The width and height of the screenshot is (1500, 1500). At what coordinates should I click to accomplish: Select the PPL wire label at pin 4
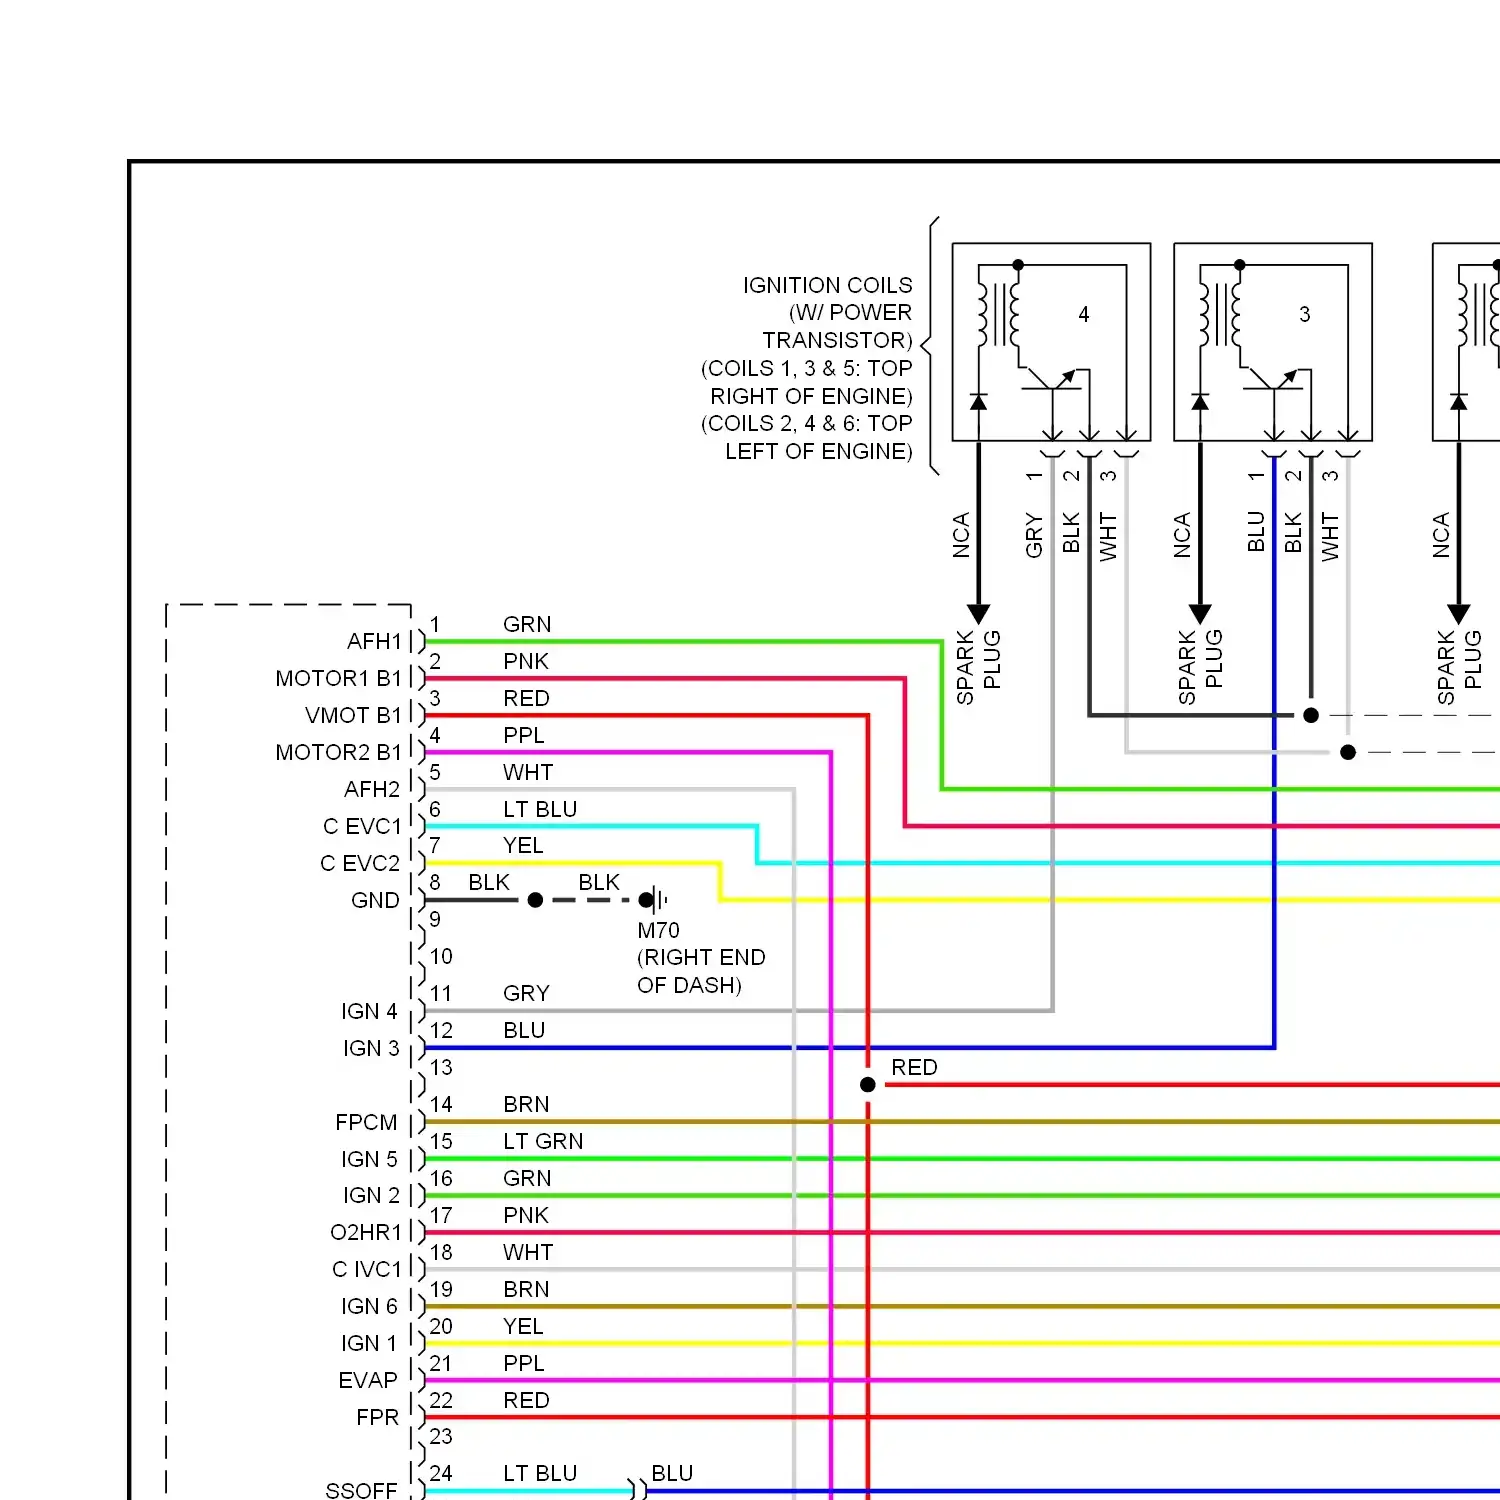[x=524, y=735]
